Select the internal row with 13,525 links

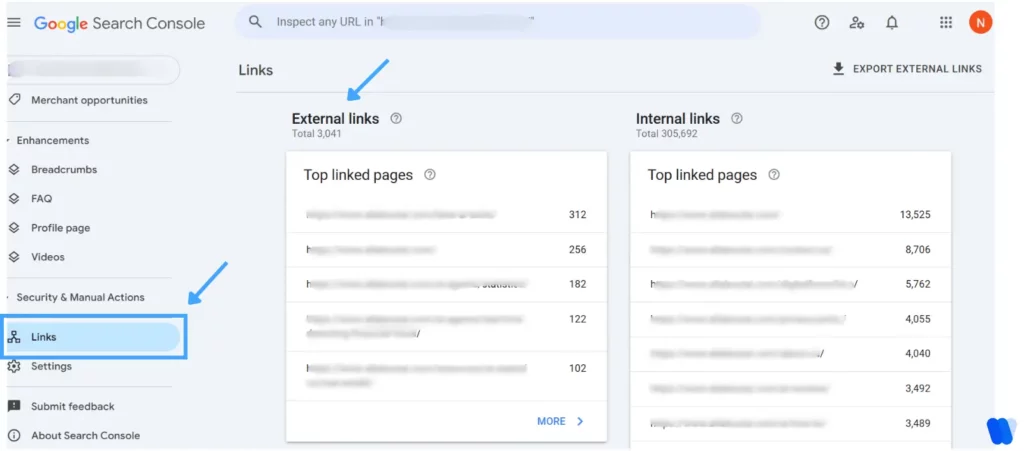[x=790, y=215]
